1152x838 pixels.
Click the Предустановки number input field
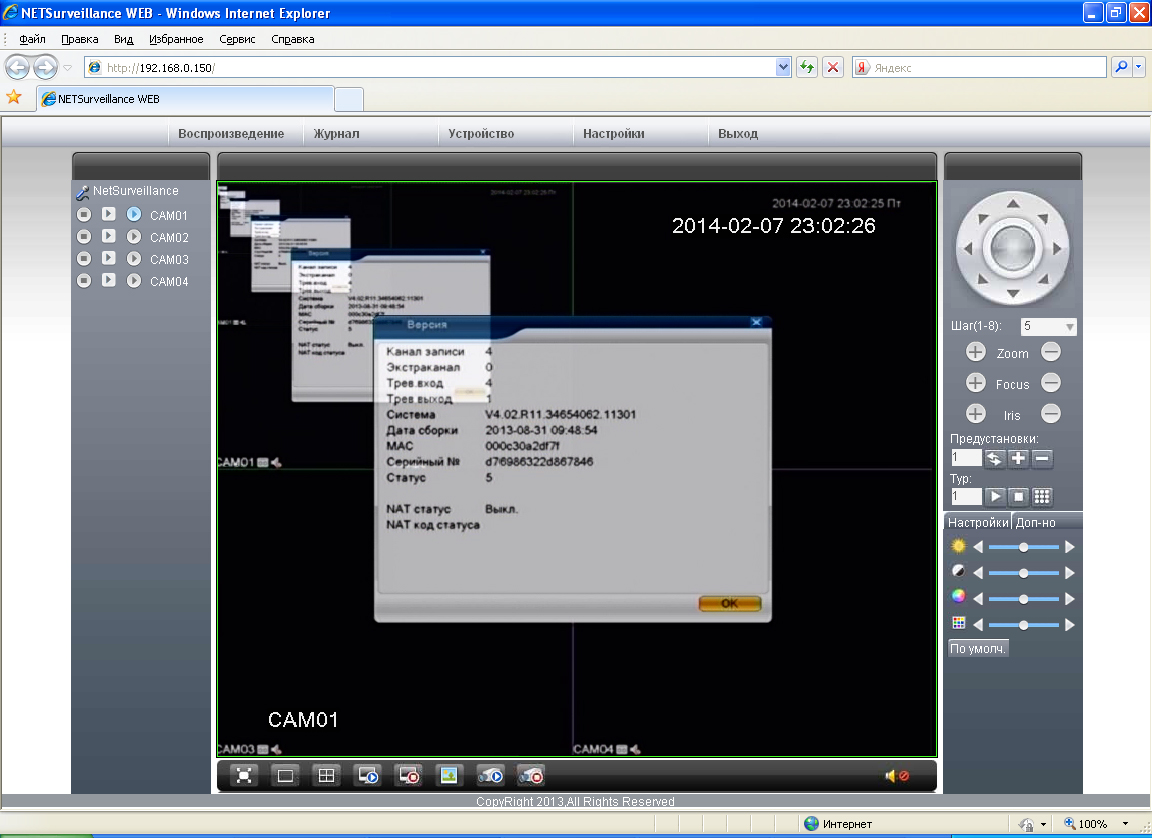966,458
